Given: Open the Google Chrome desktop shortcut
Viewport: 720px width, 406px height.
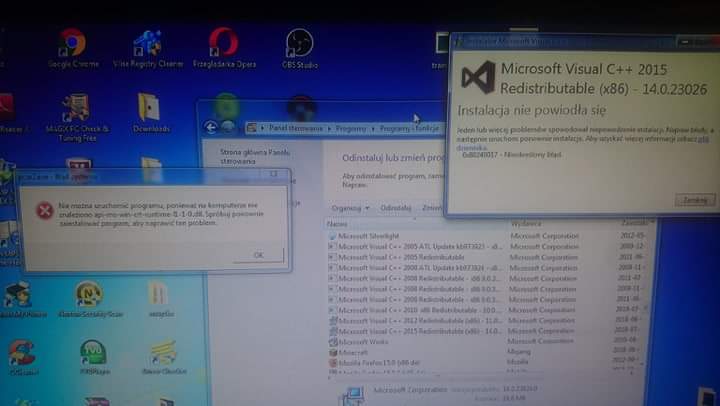Looking at the screenshot, I should pos(72,45).
